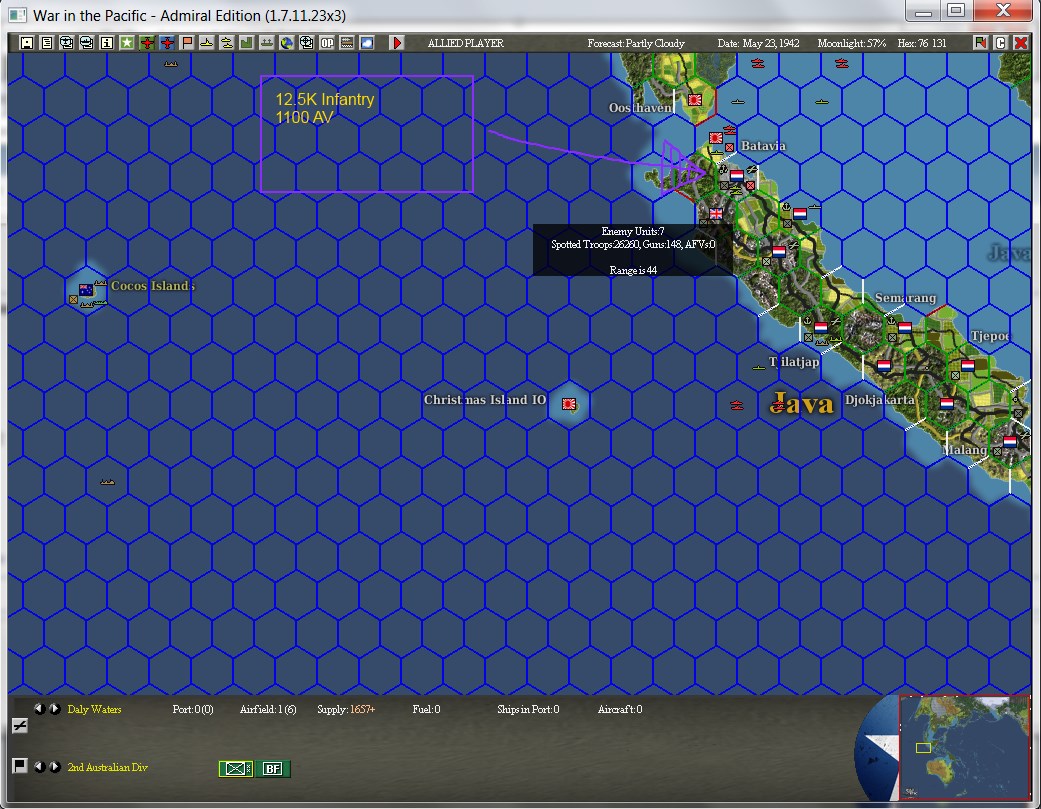Open the weather cloud toolbar icon
Screen dimensions: 1041x809
pyautogui.click(x=366, y=43)
